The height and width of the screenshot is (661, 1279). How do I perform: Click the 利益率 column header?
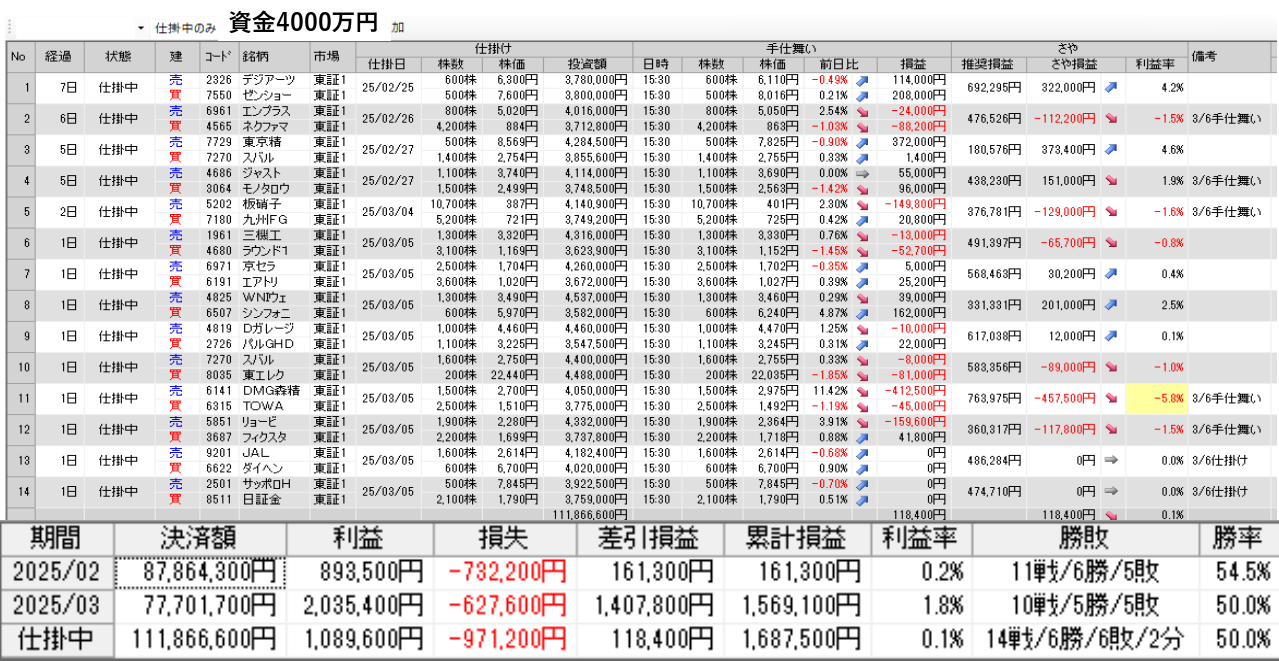(1156, 63)
